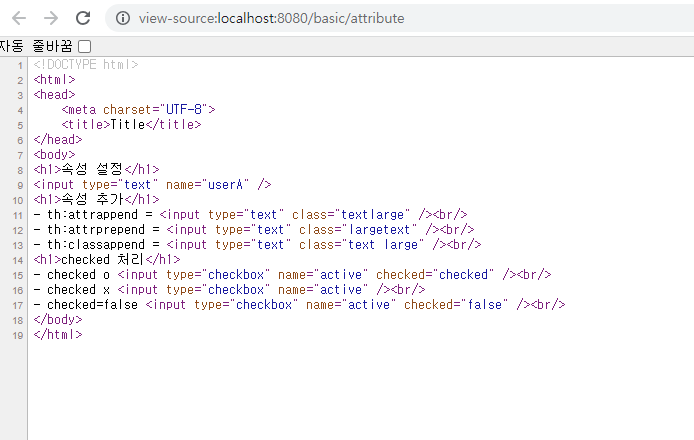Click the <h1>속성 추가</h1> line
The height and width of the screenshot is (440, 694).
96,200
